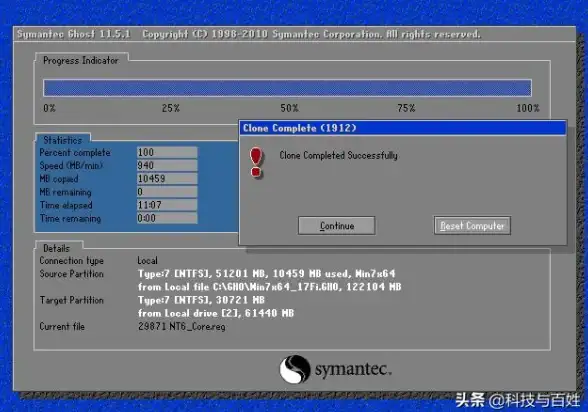Viewport: 588px width, 412px height.
Task: Click the 100% progress label
Action: (528, 108)
